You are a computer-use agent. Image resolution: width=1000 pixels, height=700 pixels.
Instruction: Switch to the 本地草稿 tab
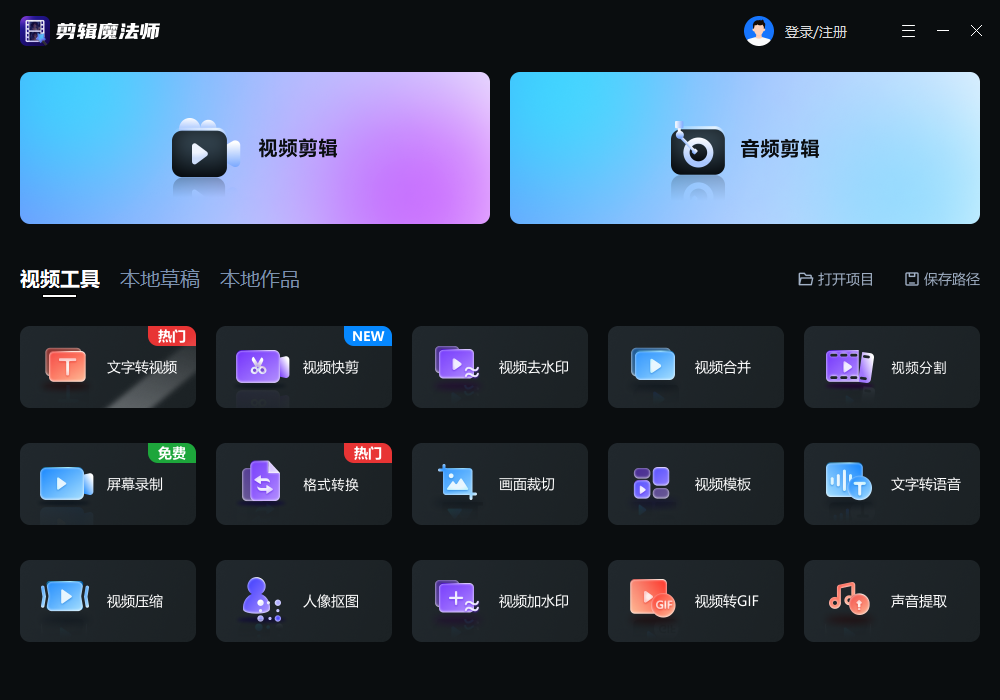click(x=159, y=279)
